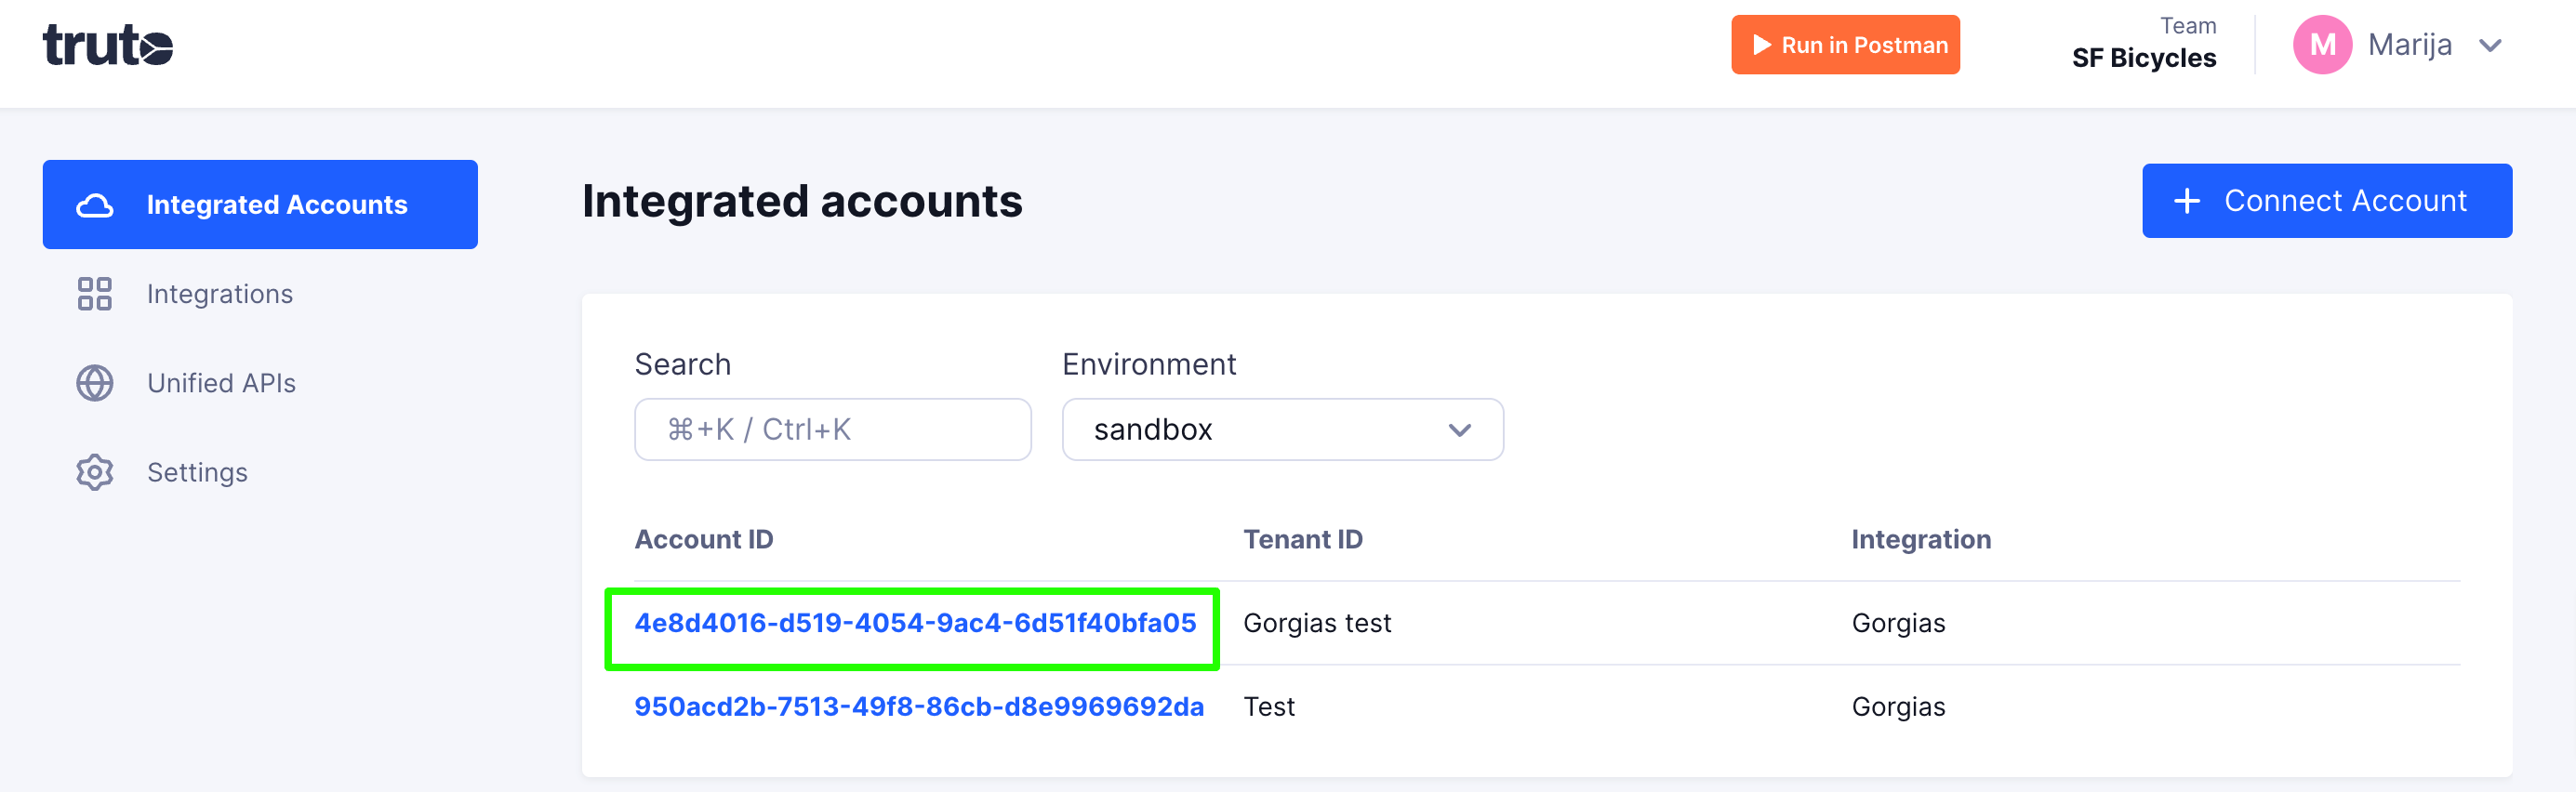Open account 950acd2b-7513-49f8-86cb-d8e9969692da
The height and width of the screenshot is (792, 2576).
(918, 707)
